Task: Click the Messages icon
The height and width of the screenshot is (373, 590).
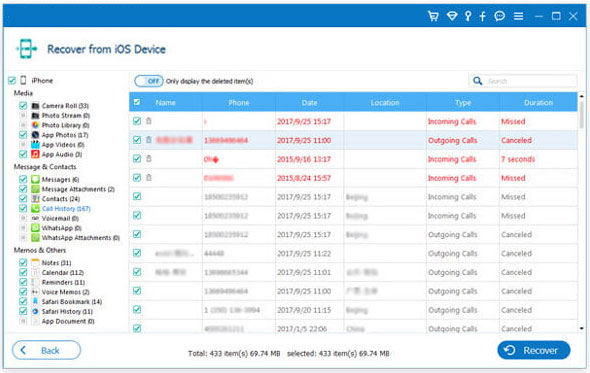Action: pyautogui.click(x=35, y=179)
